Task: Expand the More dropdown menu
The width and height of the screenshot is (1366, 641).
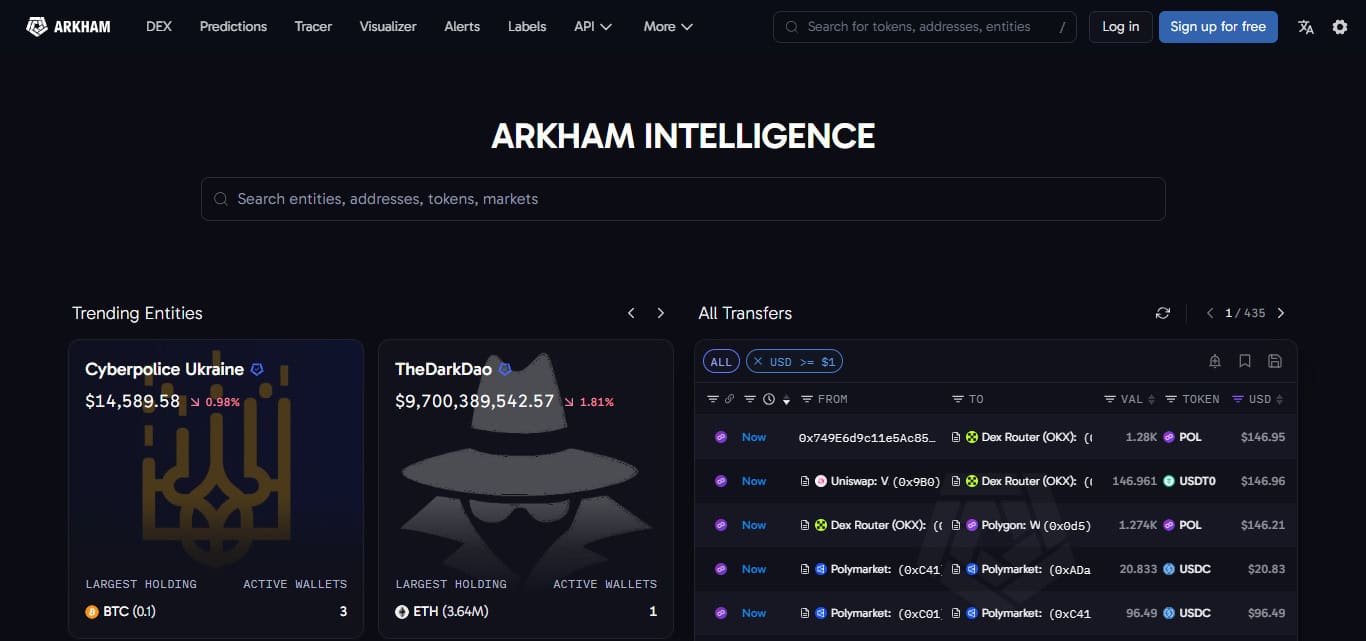Action: click(x=668, y=27)
